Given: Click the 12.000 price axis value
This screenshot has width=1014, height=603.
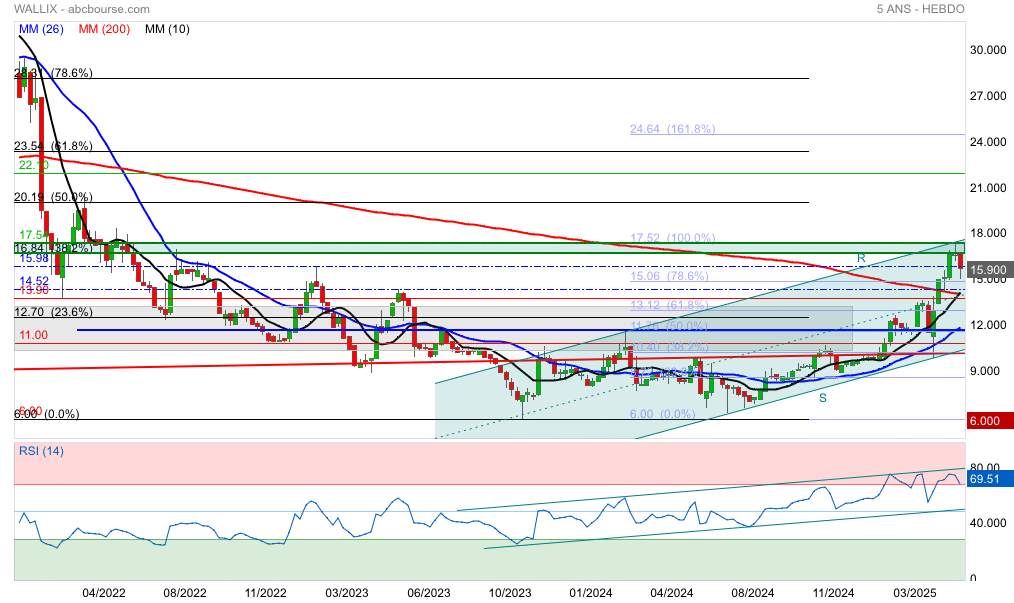Looking at the screenshot, I should (x=988, y=325).
